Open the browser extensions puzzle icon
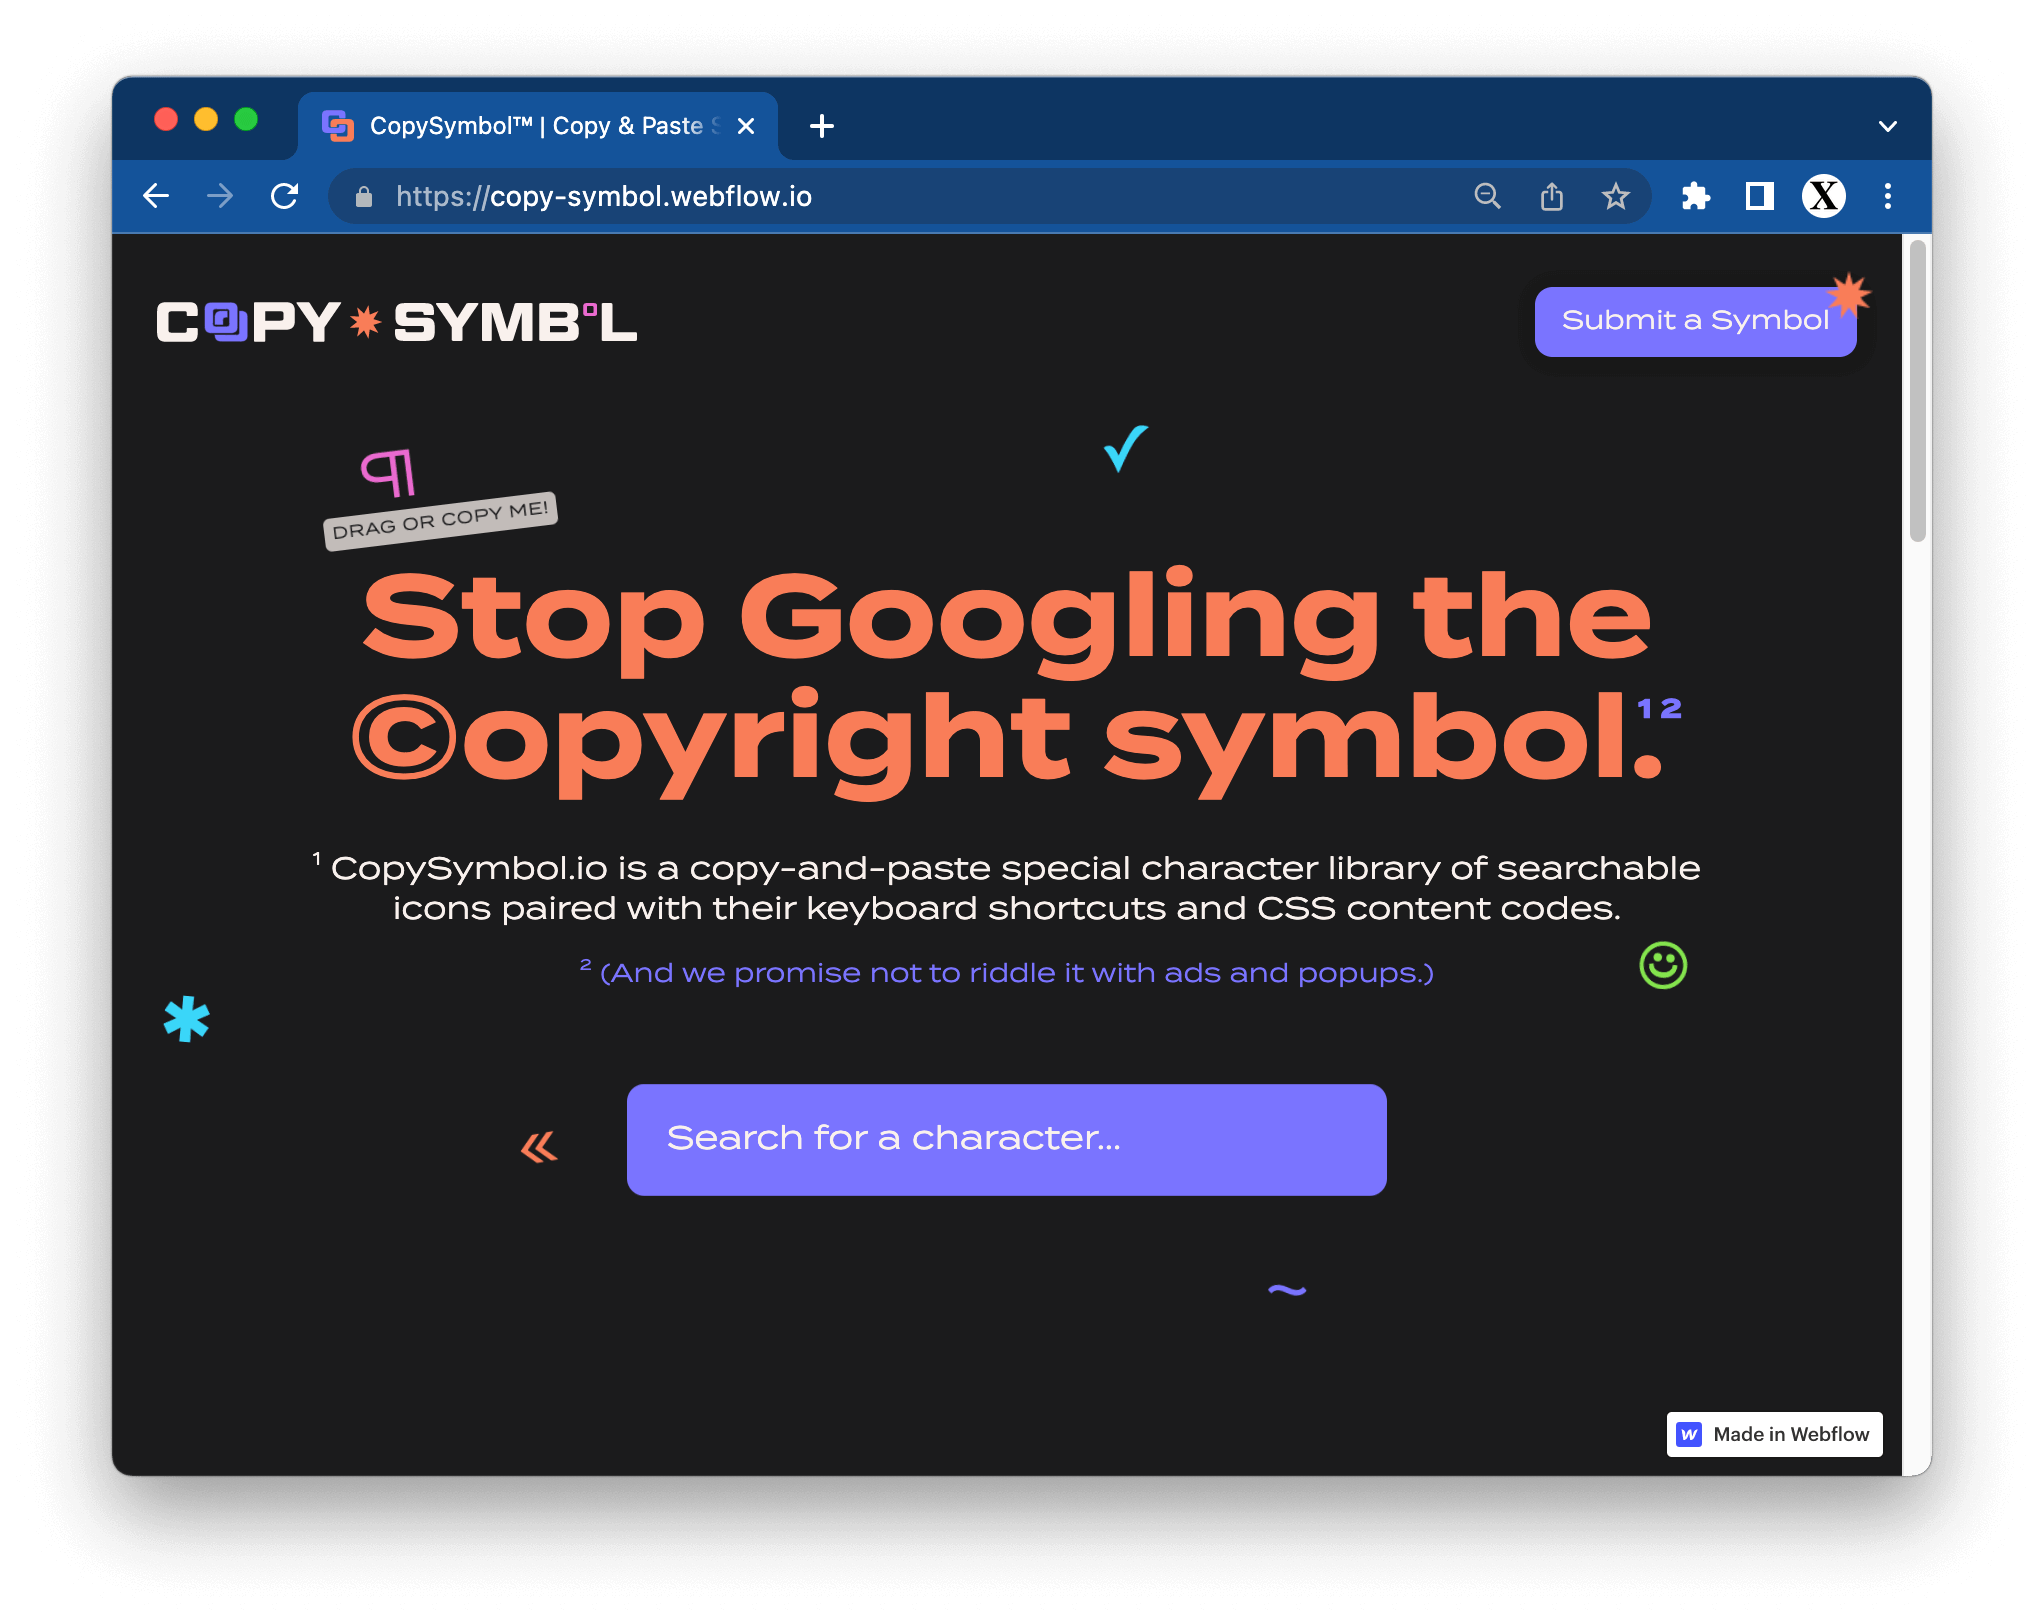This screenshot has height=1624, width=2044. click(x=1695, y=196)
